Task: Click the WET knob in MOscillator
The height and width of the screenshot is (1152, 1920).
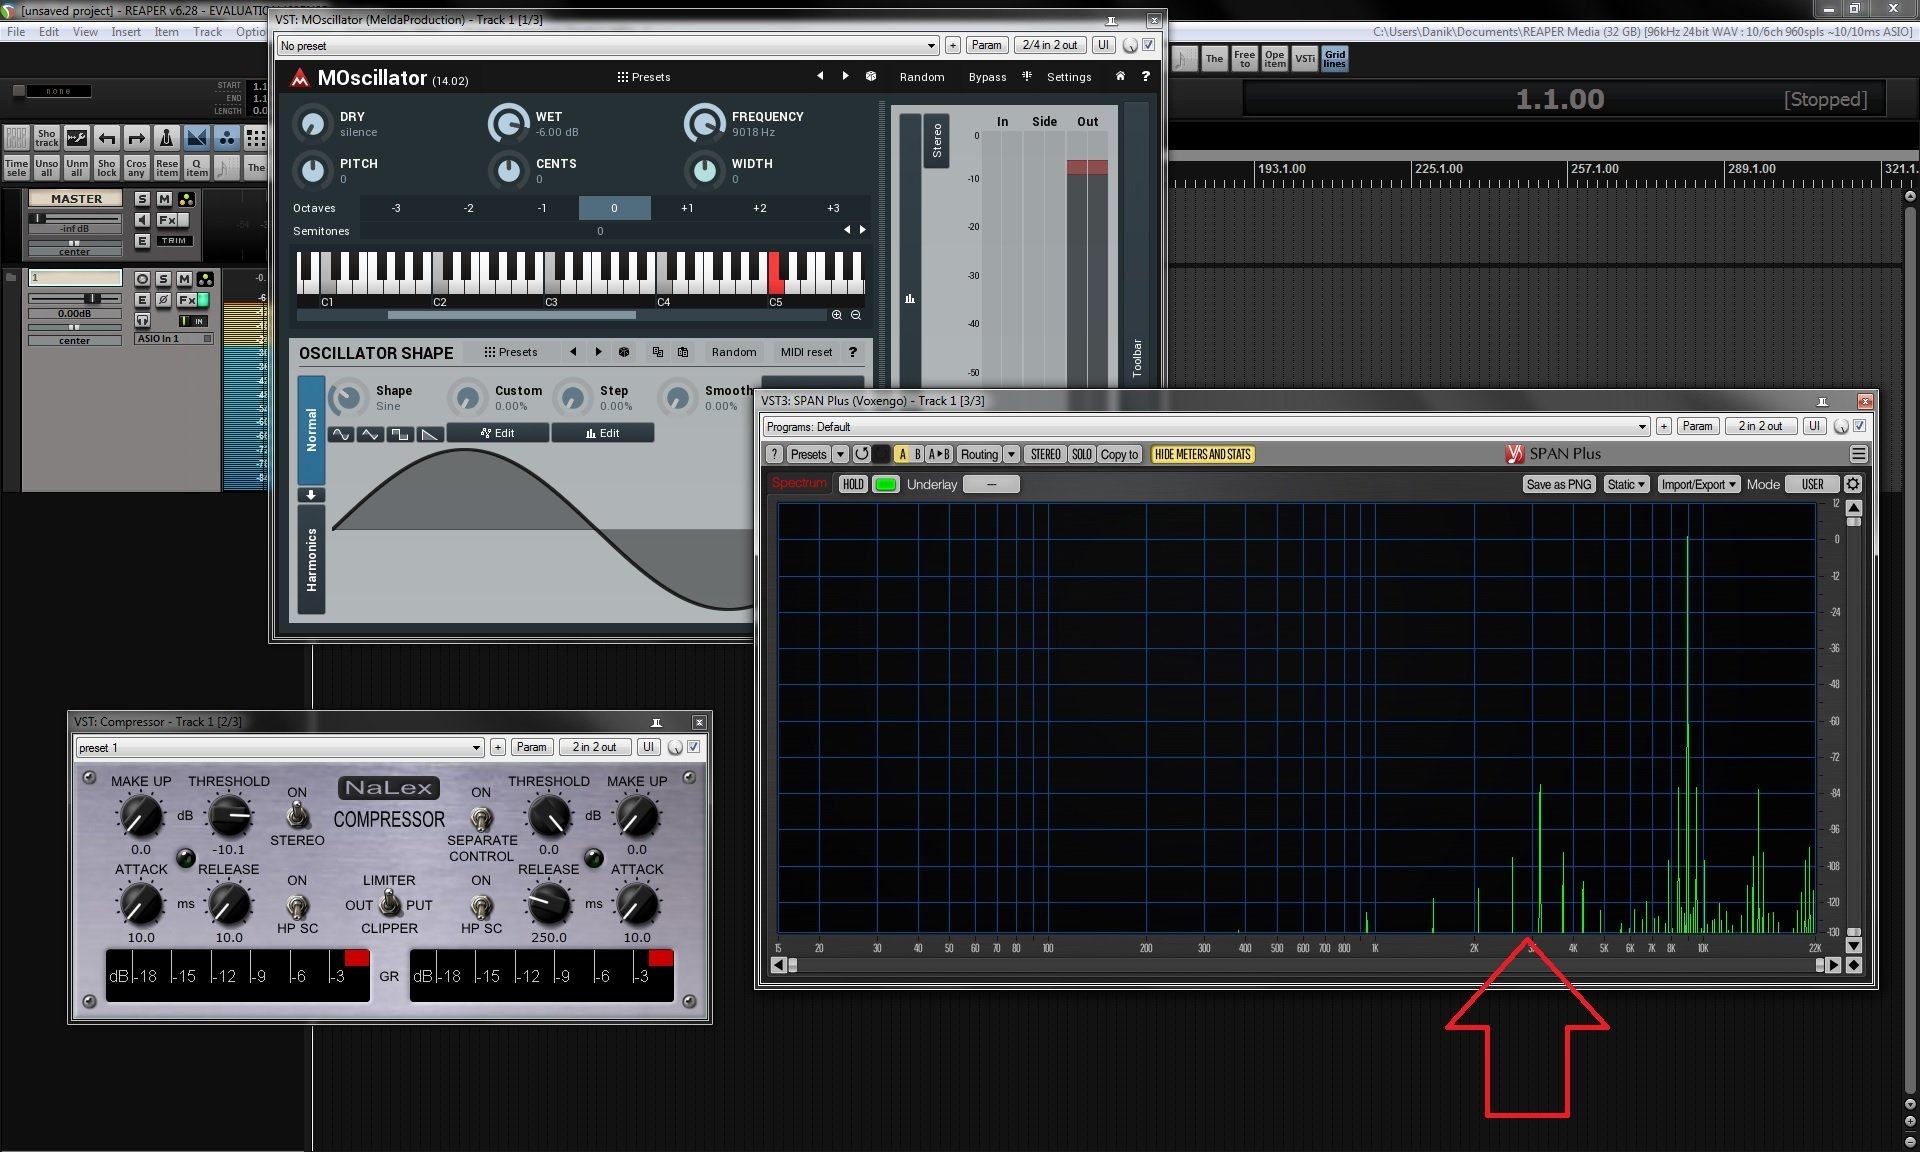Action: [508, 124]
